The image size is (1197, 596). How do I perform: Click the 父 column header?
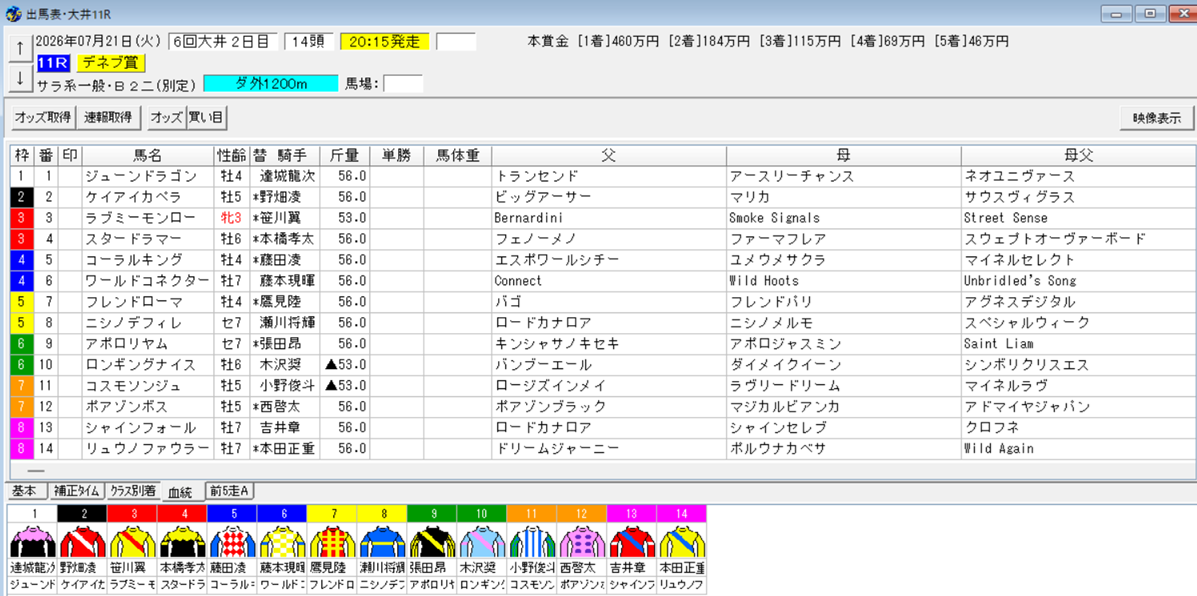608,155
